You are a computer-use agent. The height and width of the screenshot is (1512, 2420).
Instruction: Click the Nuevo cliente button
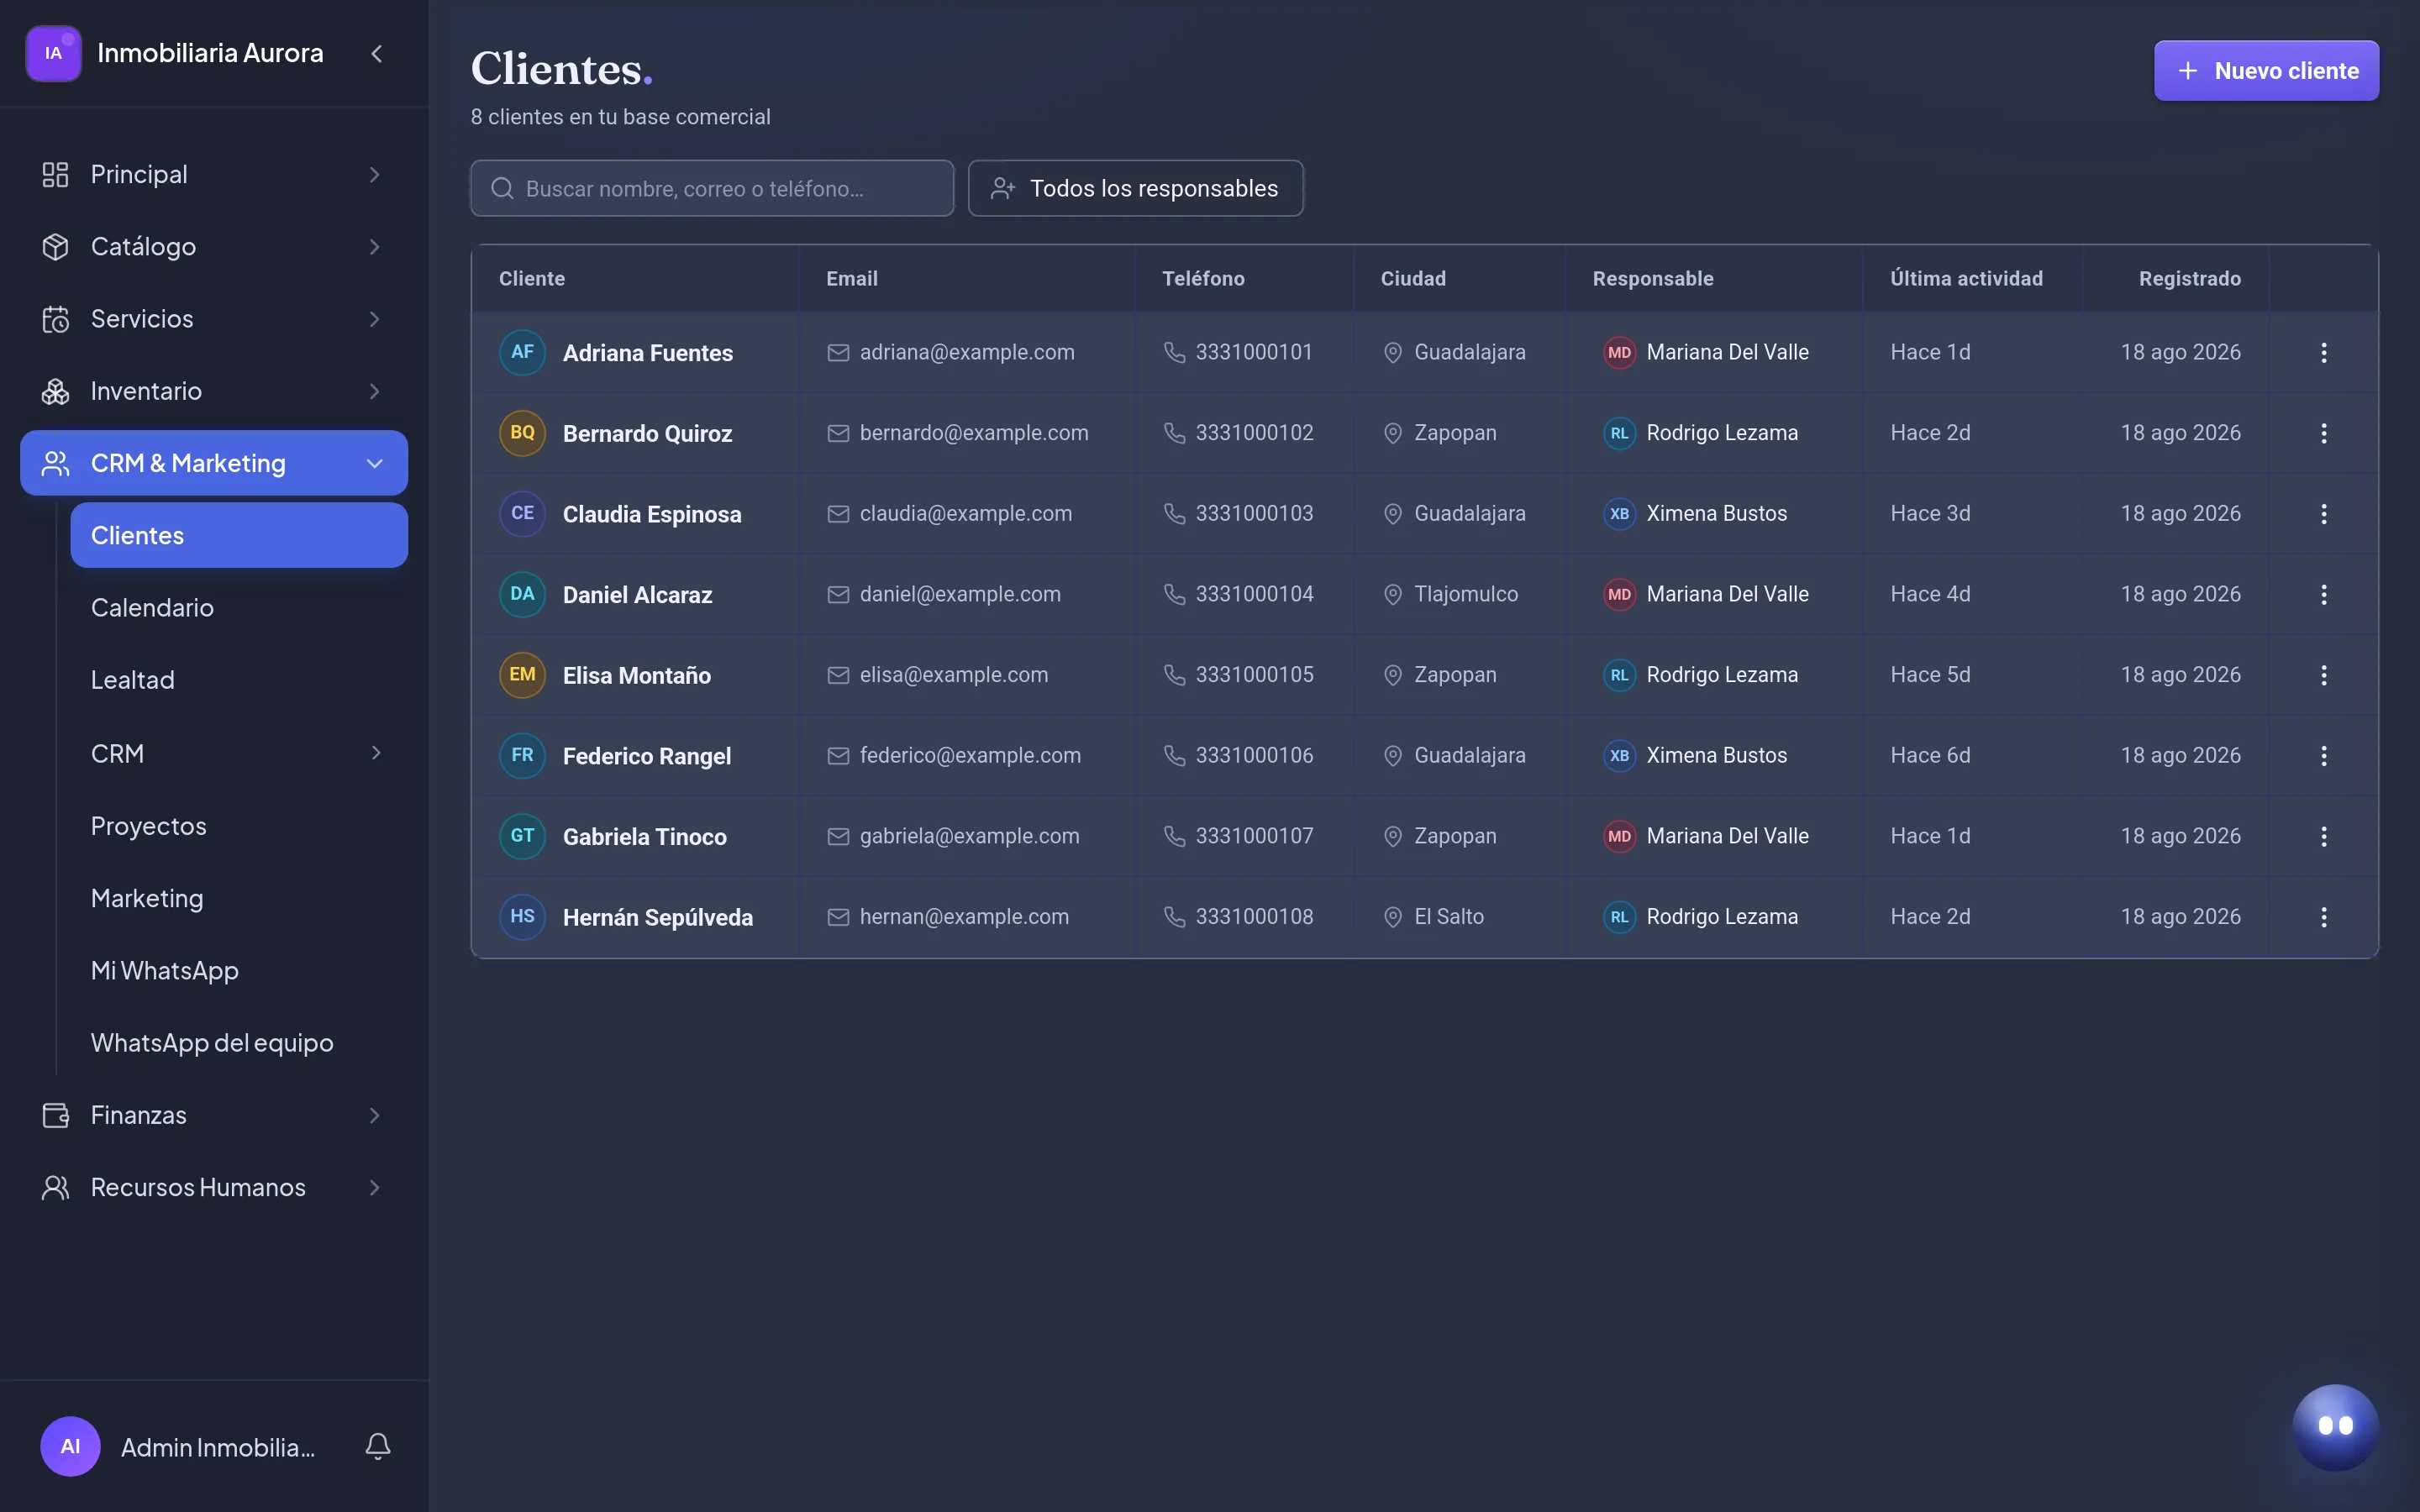point(2266,70)
